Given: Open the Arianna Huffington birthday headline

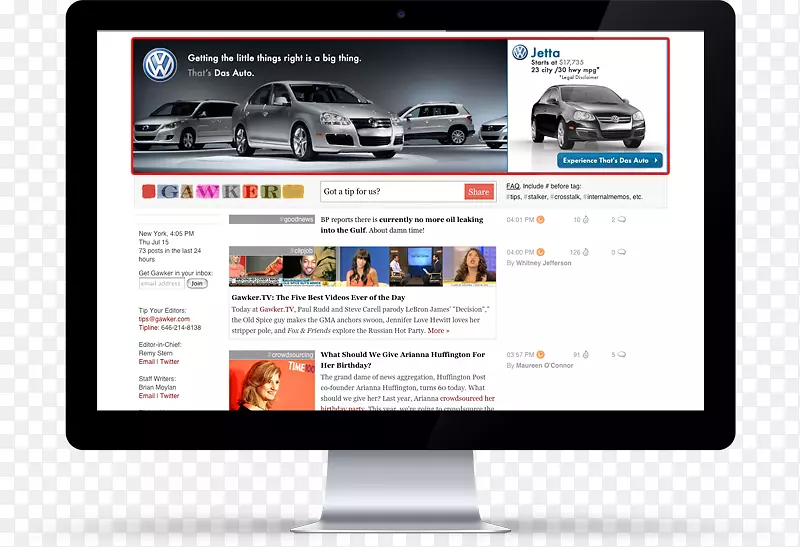Looking at the screenshot, I should tap(403, 360).
